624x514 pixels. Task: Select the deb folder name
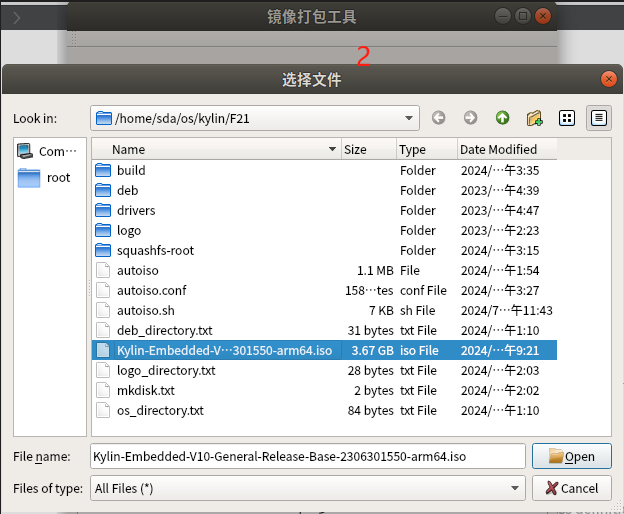coord(127,190)
